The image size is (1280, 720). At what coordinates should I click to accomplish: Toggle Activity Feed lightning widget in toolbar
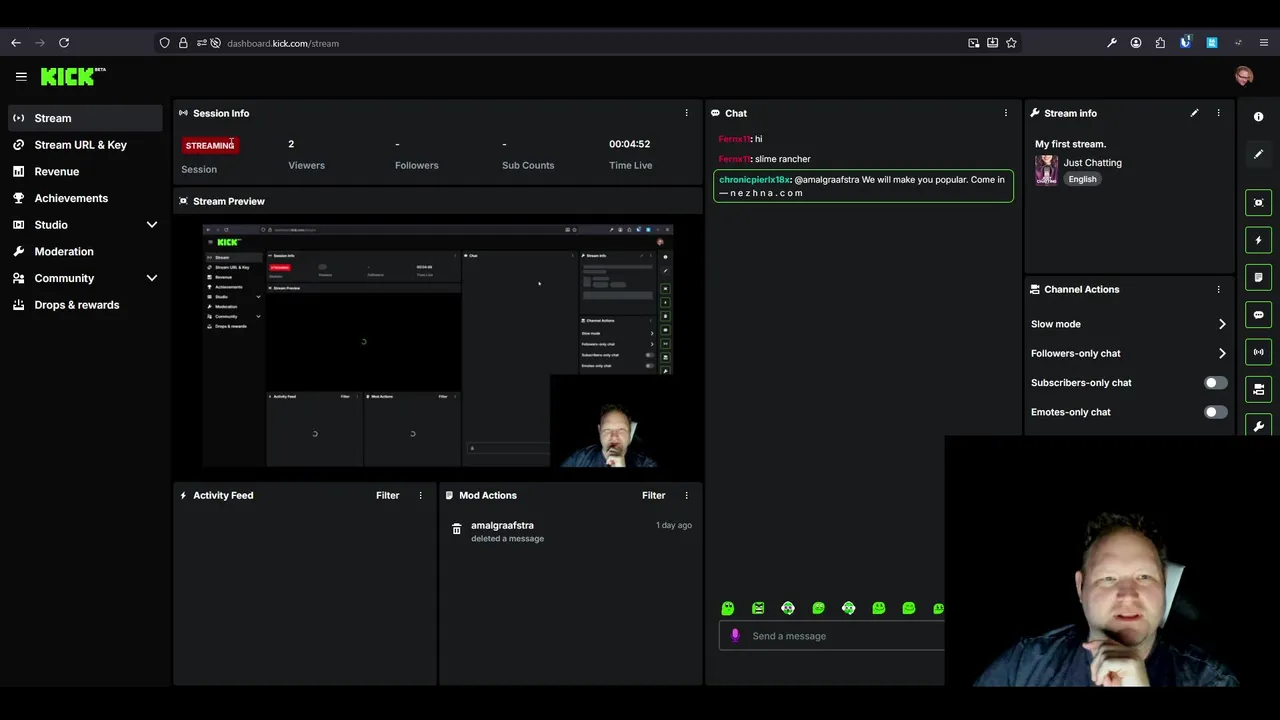(1258, 240)
